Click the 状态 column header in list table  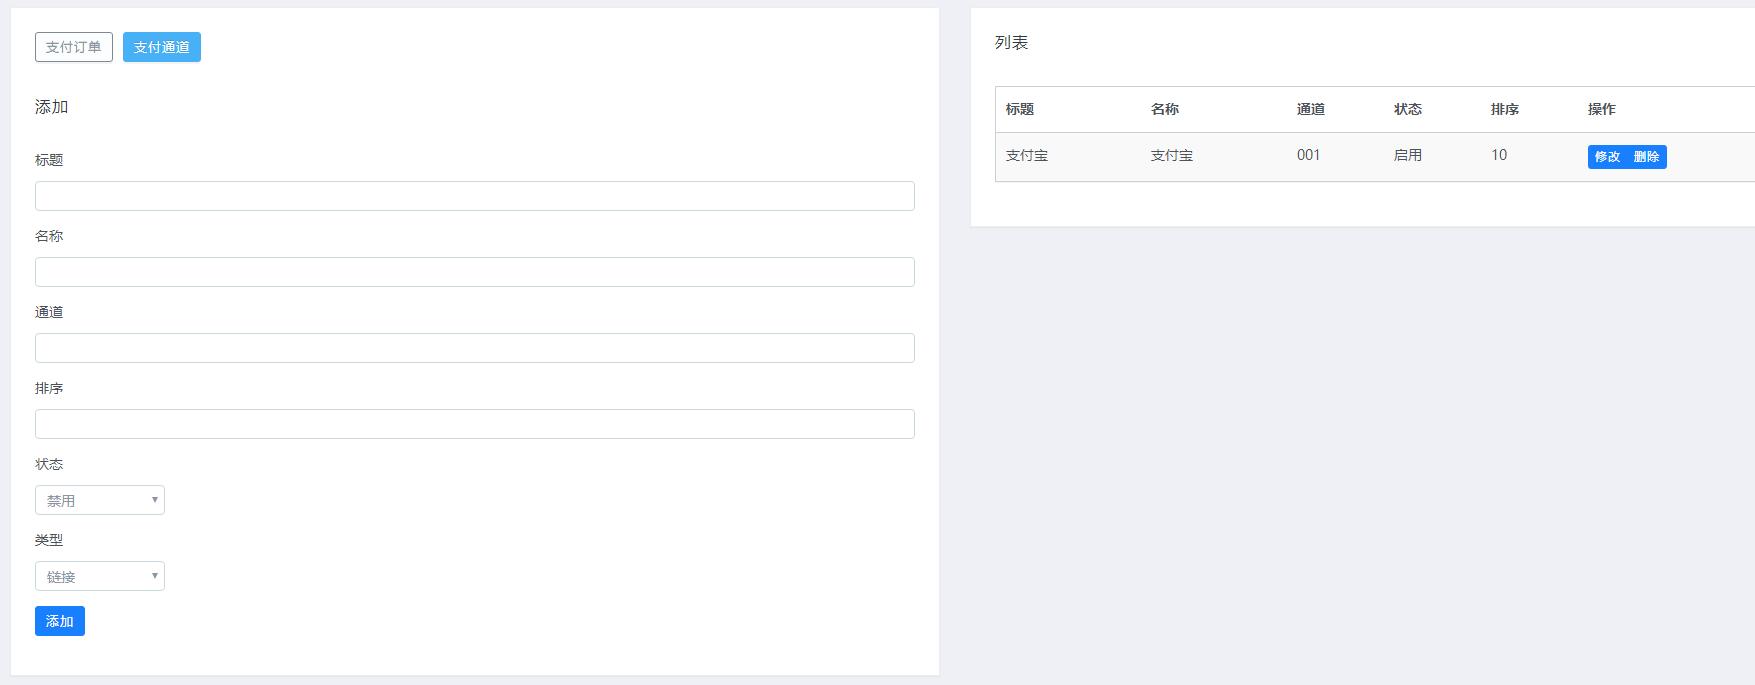[1408, 109]
